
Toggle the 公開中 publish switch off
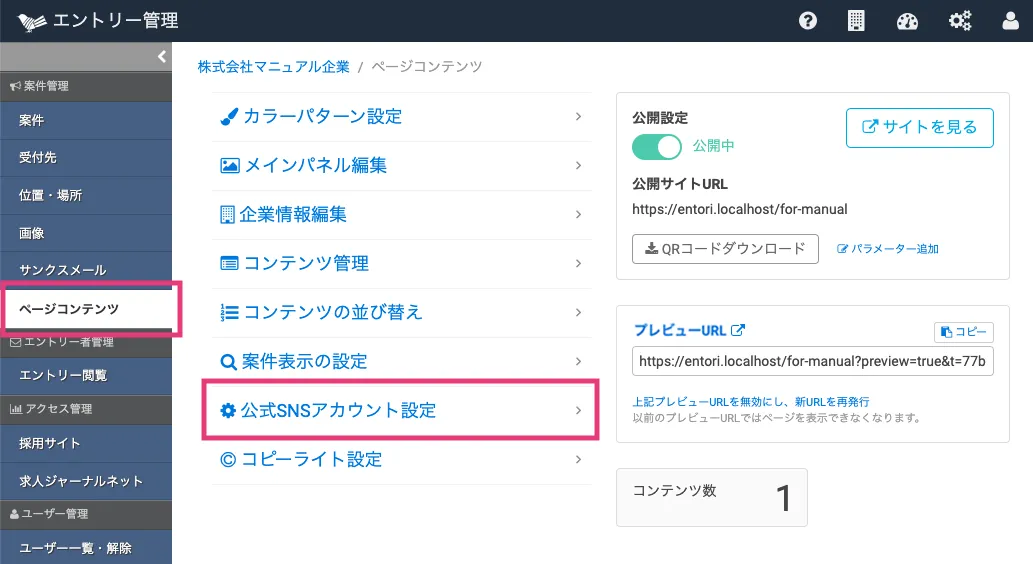point(656,146)
